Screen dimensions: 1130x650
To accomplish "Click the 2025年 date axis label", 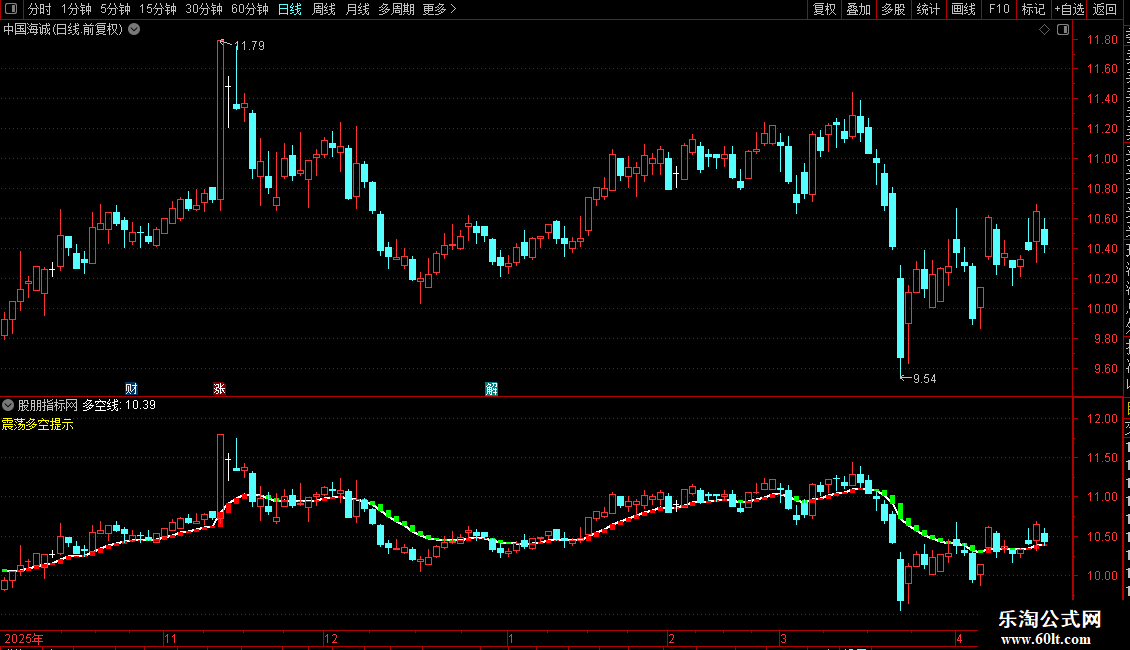I will [24, 638].
